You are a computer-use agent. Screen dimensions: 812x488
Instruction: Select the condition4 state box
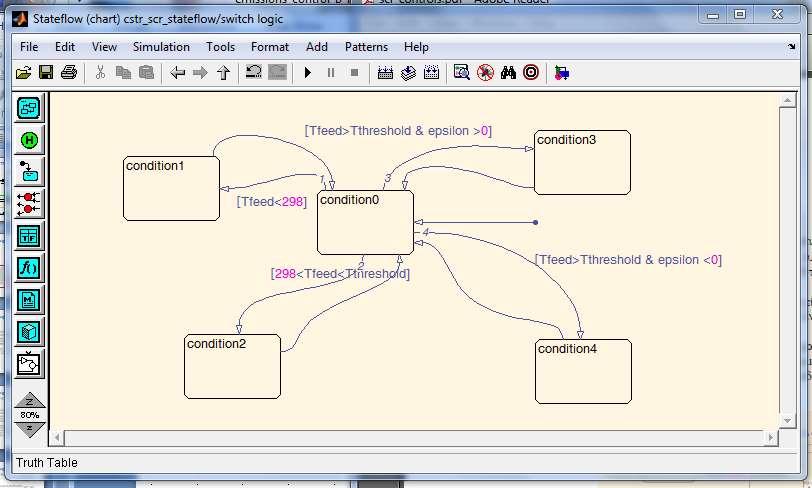[583, 371]
